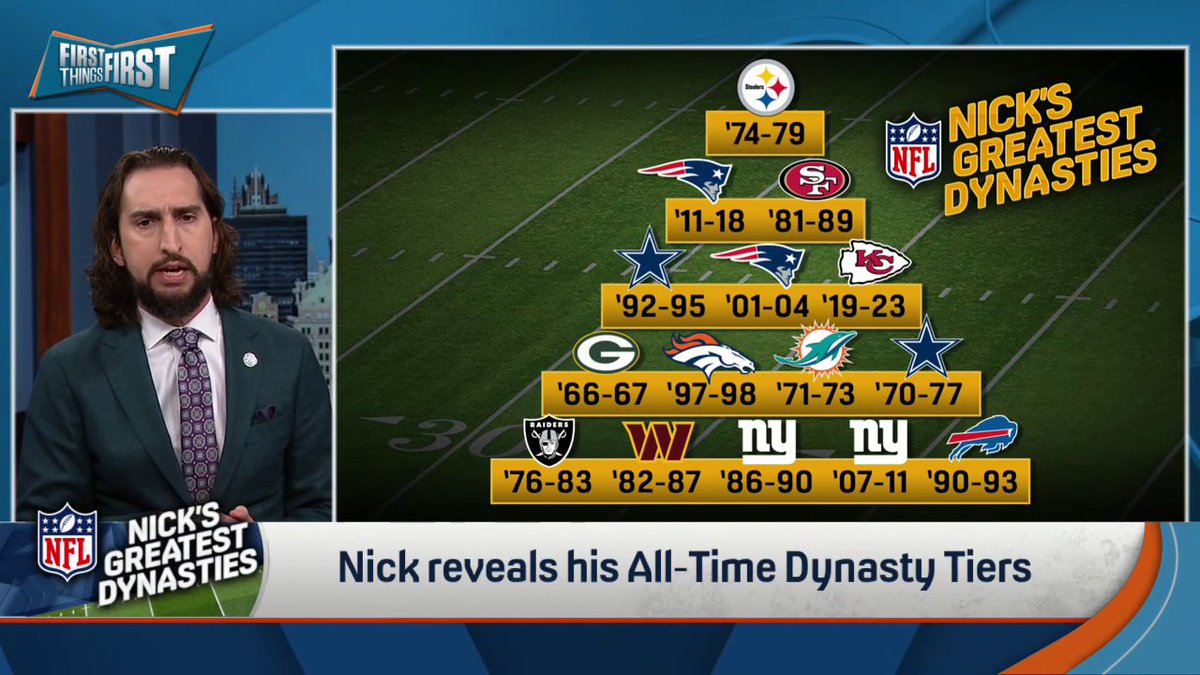1200x675 pixels.
Task: Click the NFL shield in the pyramid graphic
Action: [913, 150]
